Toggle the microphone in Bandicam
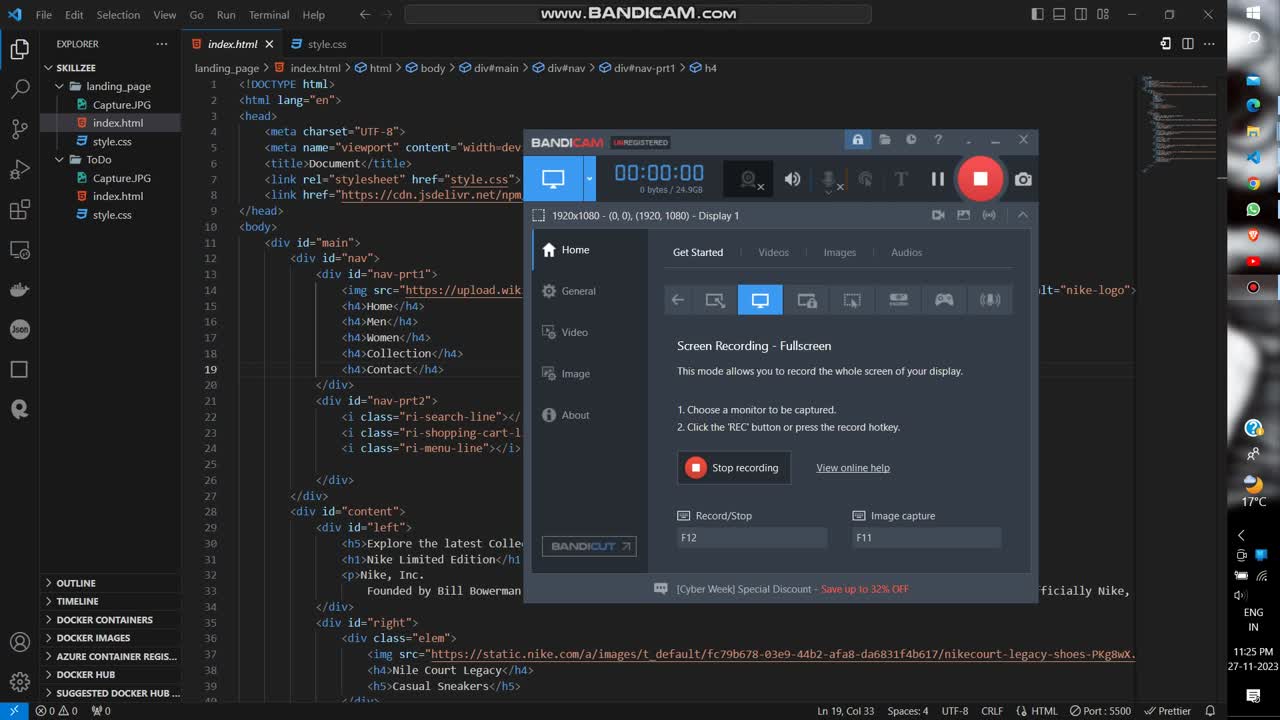Image resolution: width=1280 pixels, height=720 pixels. 829,179
